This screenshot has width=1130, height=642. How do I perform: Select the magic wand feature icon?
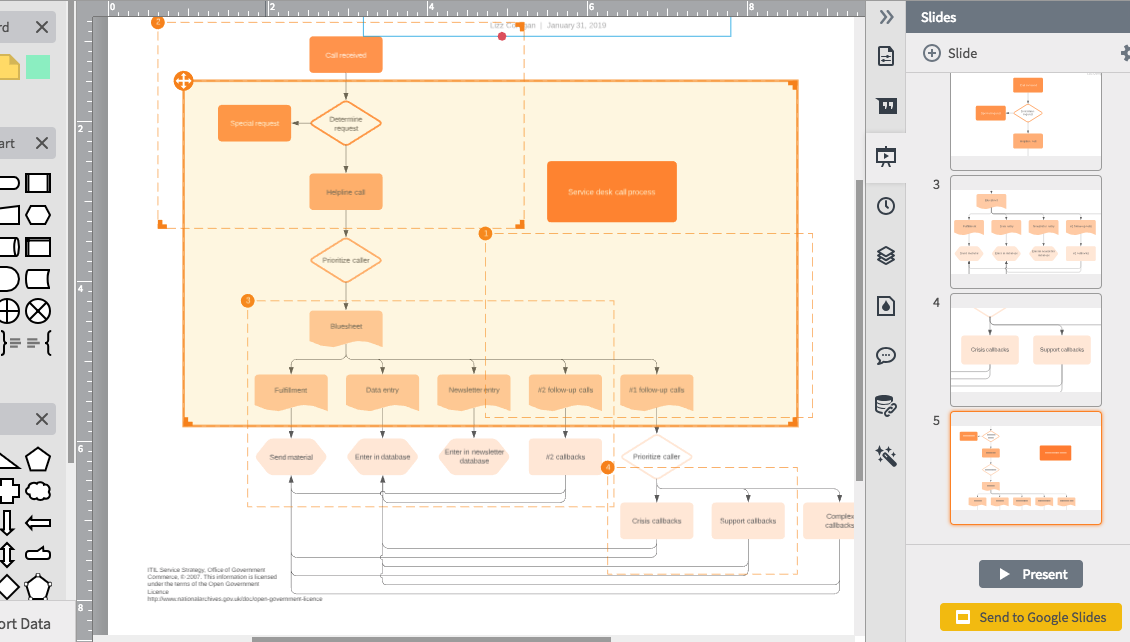(x=885, y=456)
